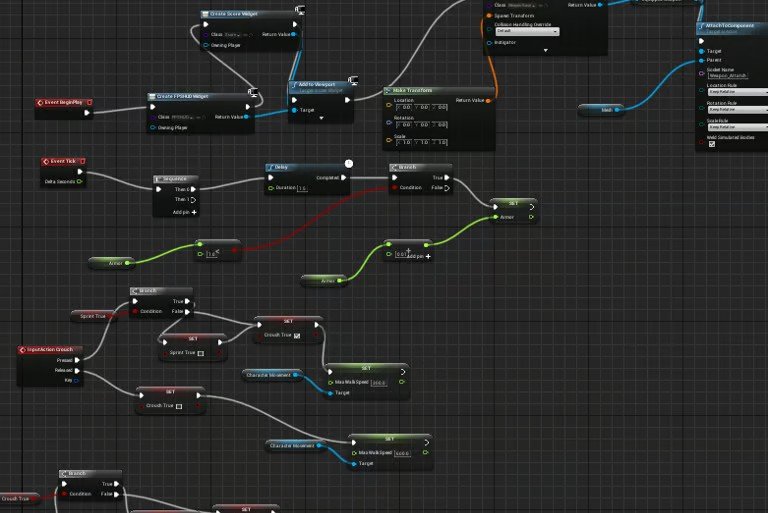The height and width of the screenshot is (513, 768).
Task: Click Delay node Completed output pin
Action: pos(343,177)
